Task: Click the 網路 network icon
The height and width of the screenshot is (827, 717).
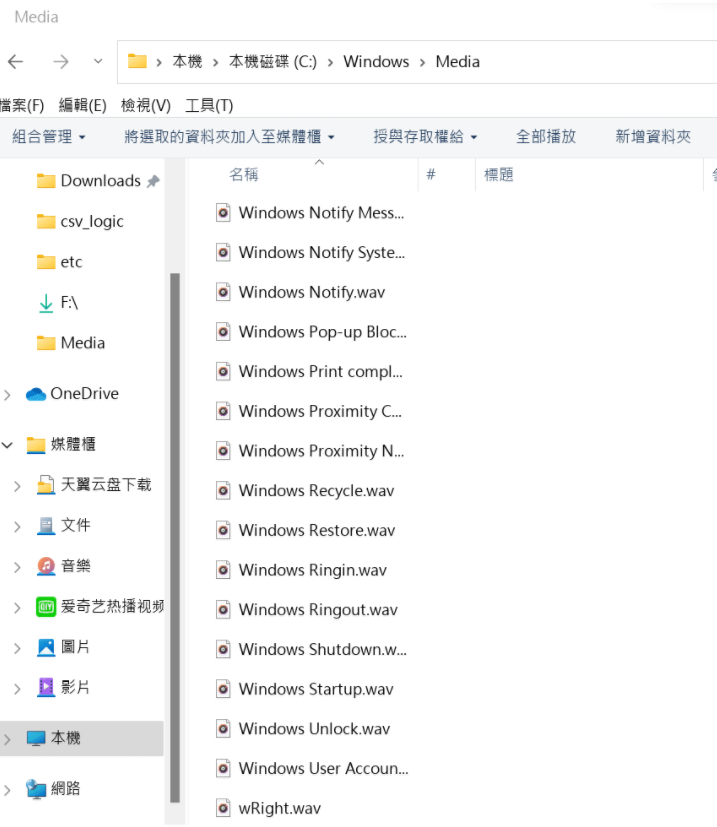Action: [36, 789]
